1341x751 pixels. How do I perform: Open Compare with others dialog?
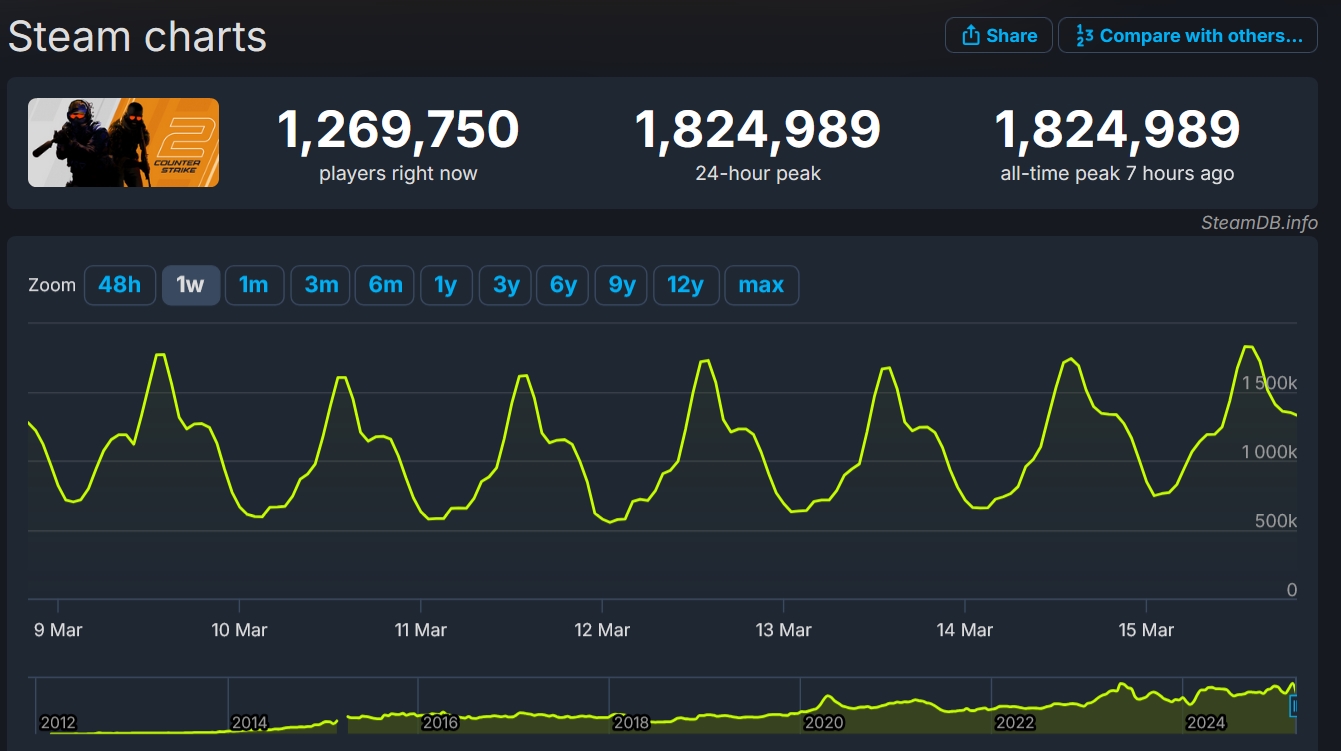(x=1188, y=36)
